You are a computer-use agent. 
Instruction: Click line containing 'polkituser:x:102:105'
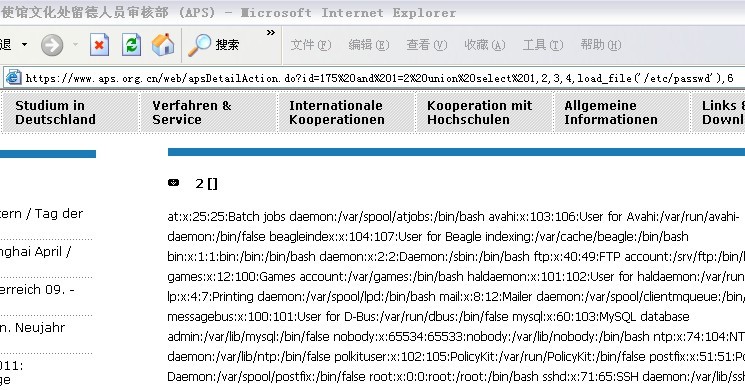click(x=456, y=356)
